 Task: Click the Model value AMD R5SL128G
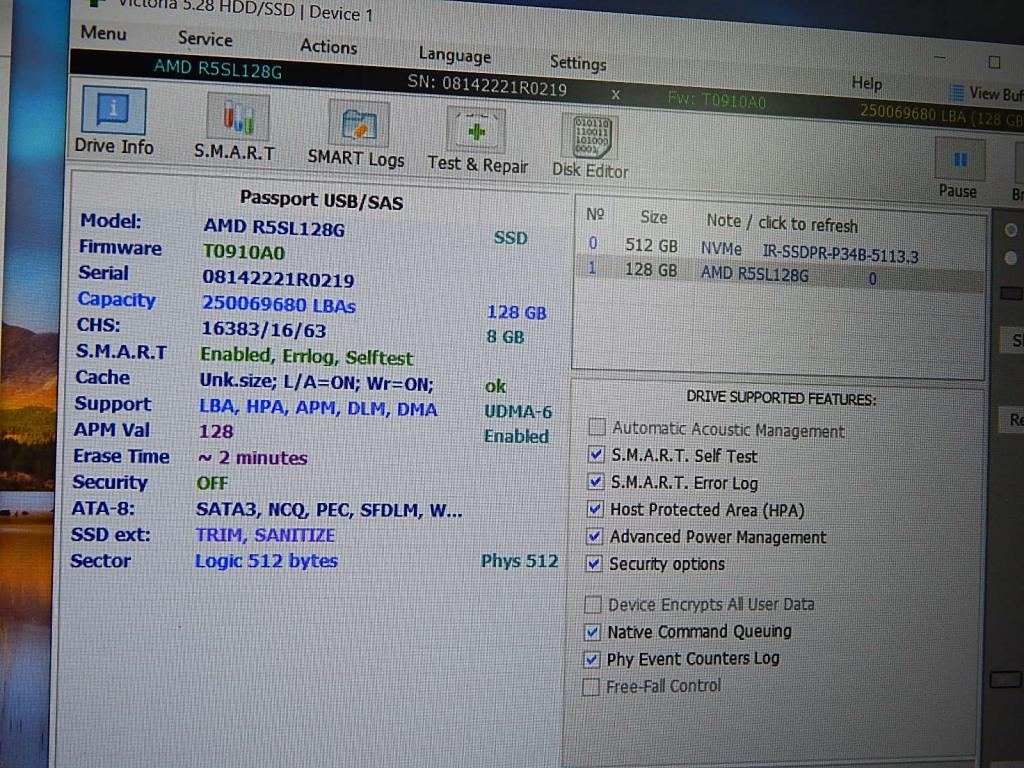[x=274, y=227]
